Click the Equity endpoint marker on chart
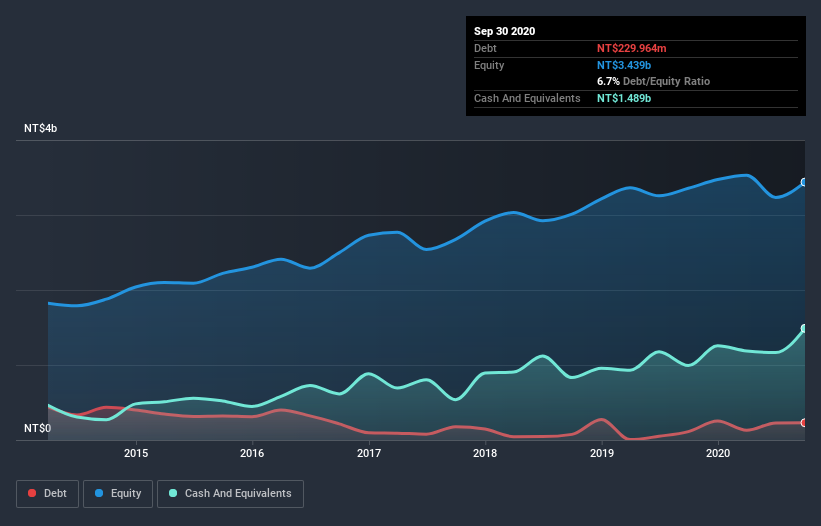 (804, 182)
